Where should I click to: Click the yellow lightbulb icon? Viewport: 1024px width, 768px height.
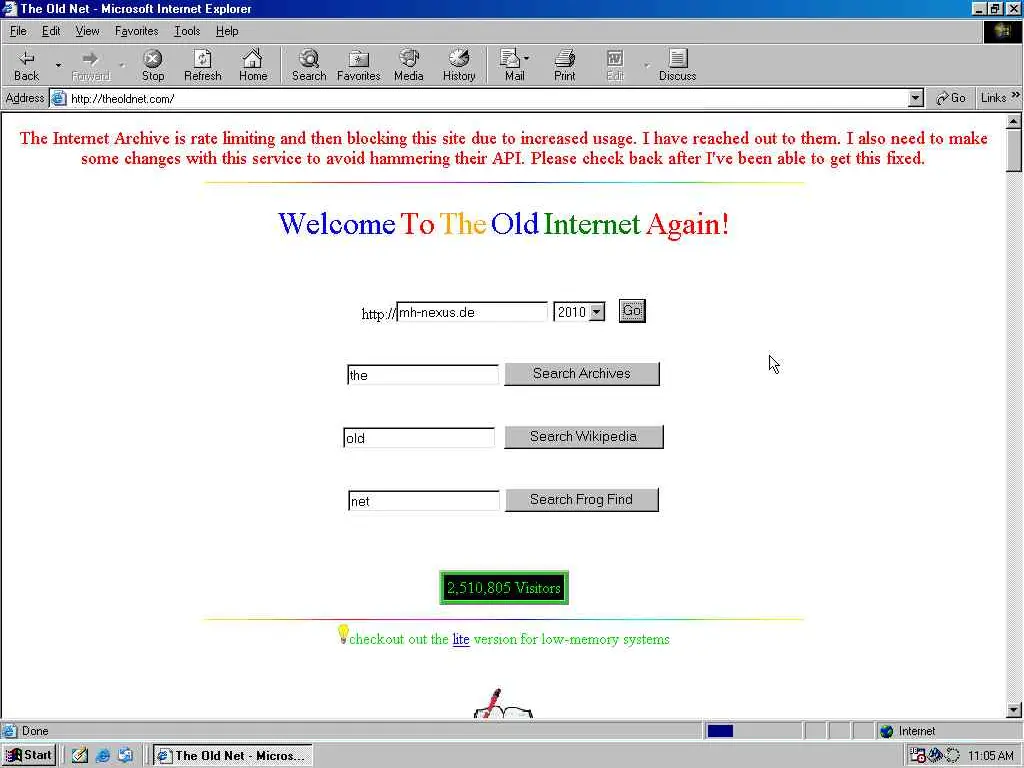(x=343, y=633)
